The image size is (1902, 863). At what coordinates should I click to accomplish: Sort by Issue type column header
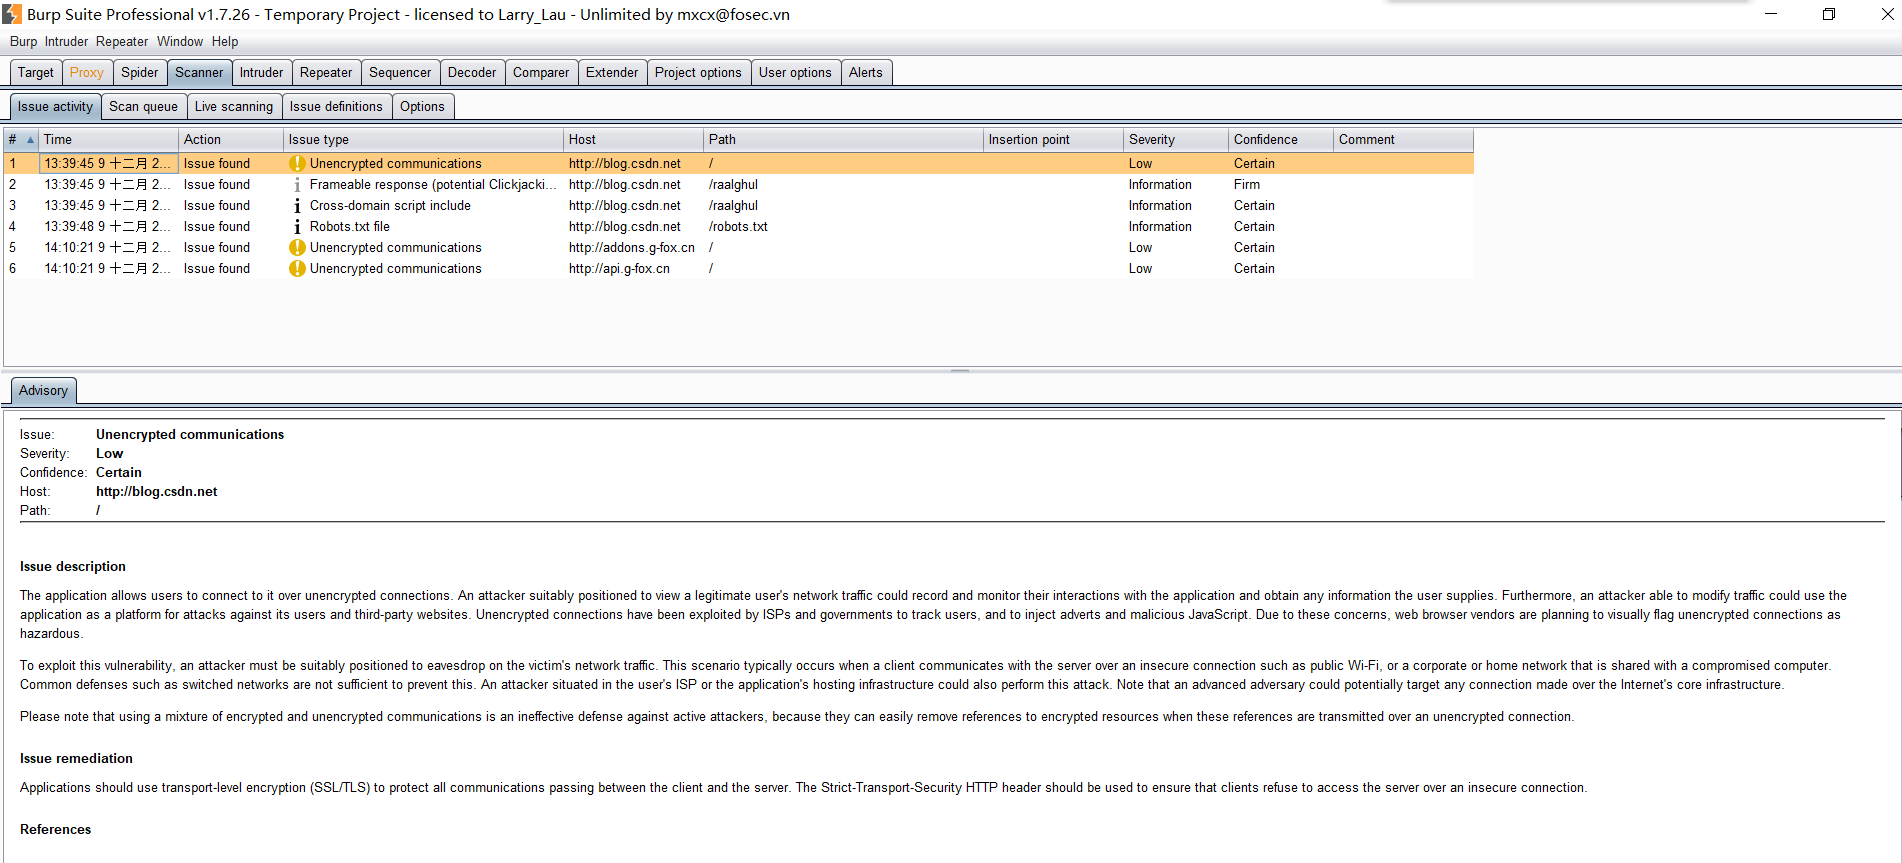(424, 139)
